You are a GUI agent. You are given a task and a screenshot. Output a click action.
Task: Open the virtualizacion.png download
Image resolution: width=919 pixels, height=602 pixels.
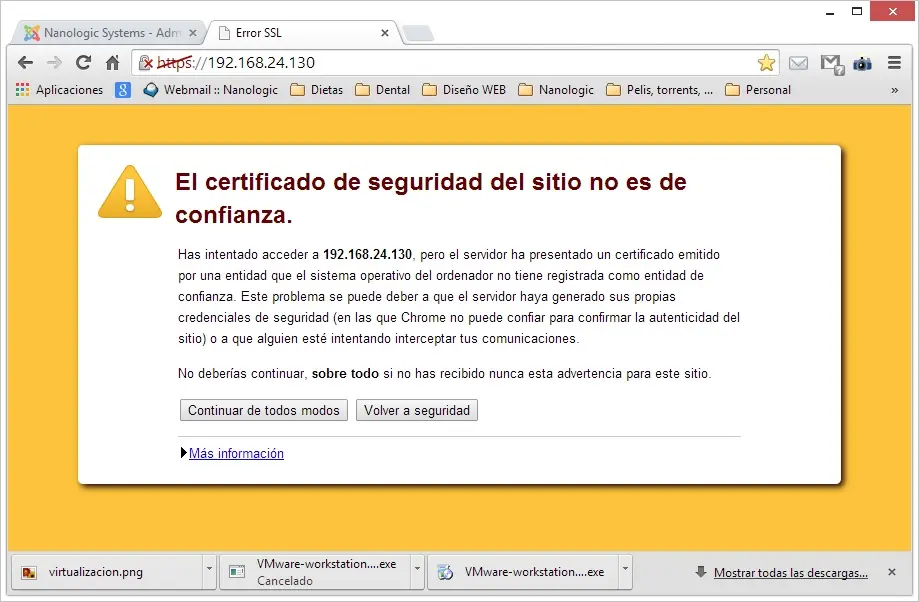pyautogui.click(x=107, y=572)
